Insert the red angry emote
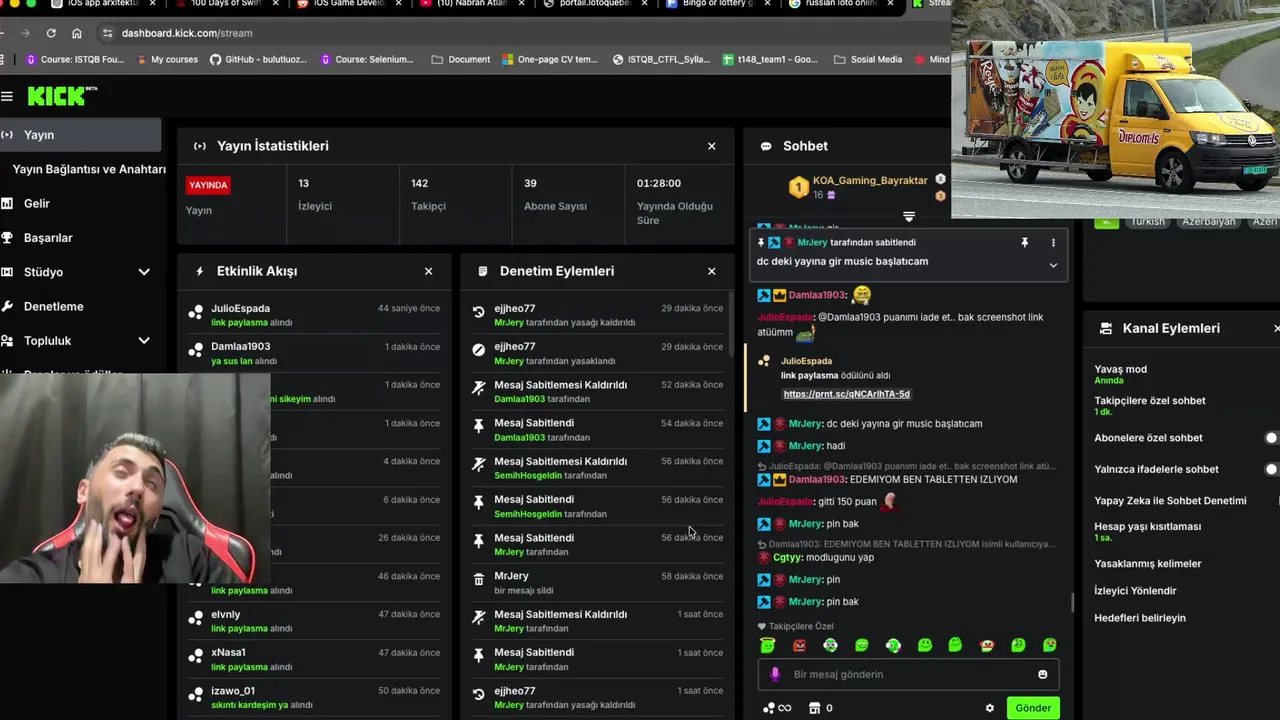This screenshot has width=1280, height=720. 799,645
